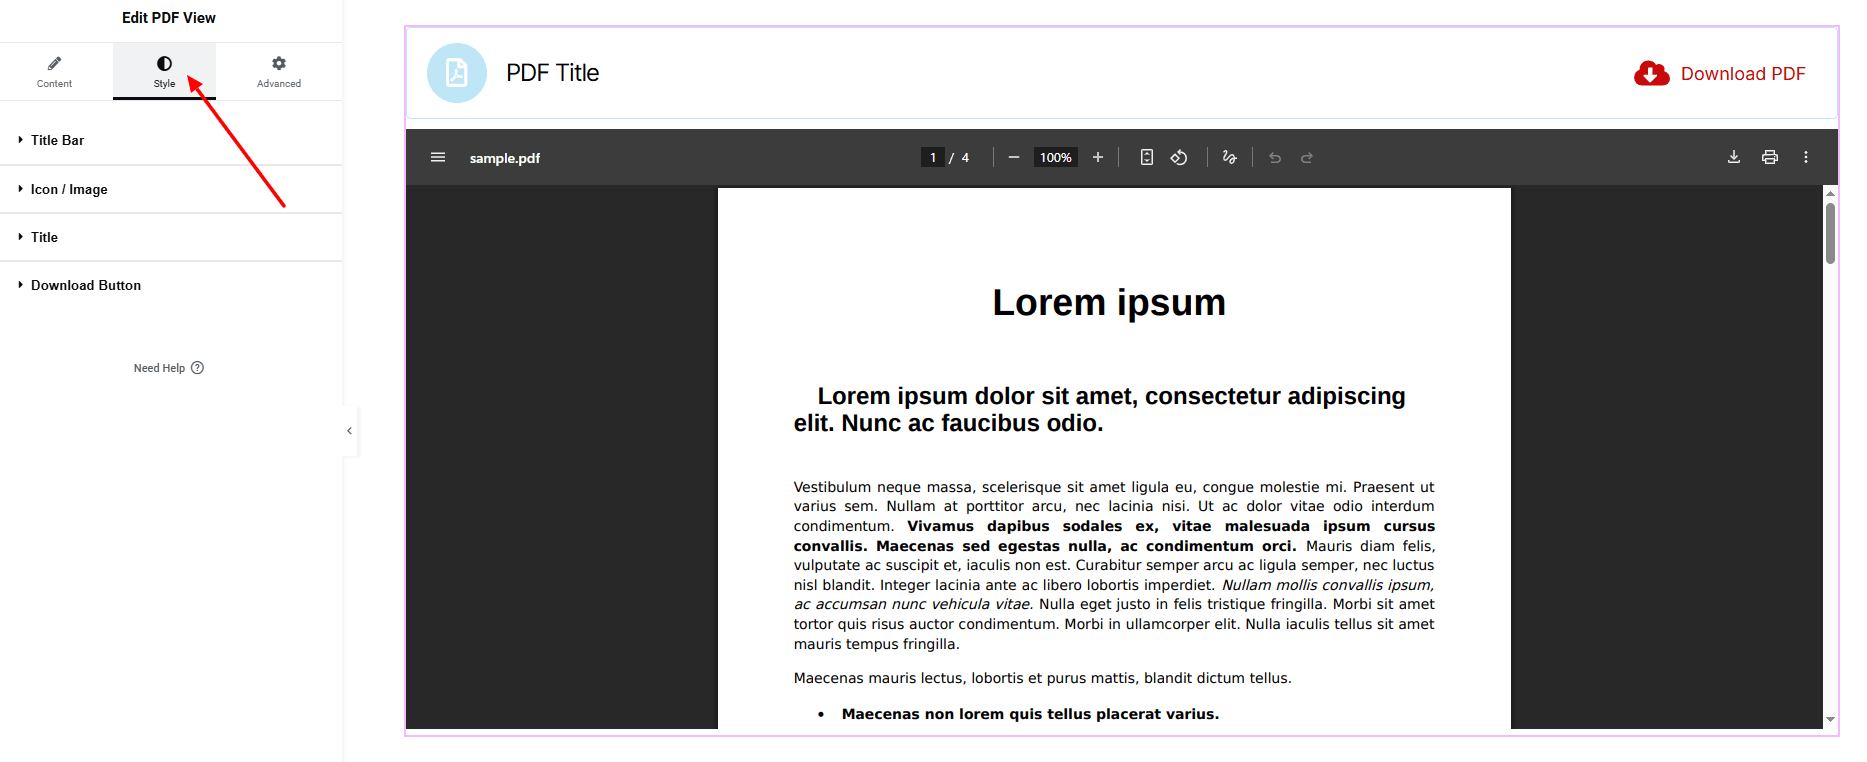Viewport: 1867px width, 762px height.
Task: Switch to the Advanced tab
Action: [279, 71]
